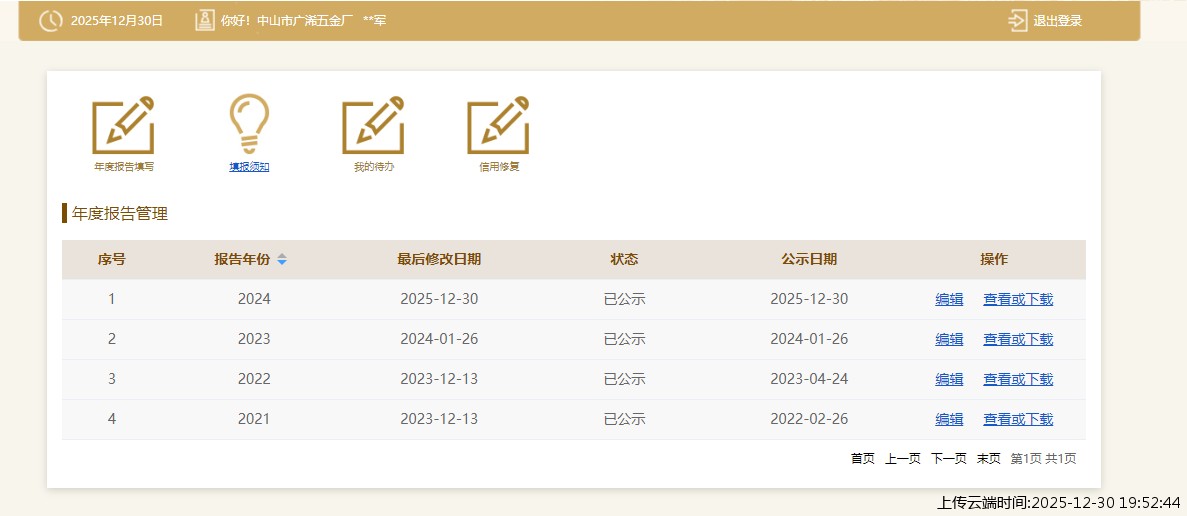Open the 年度报告填写 pencil icon
1187x516 pixels.
pyautogui.click(x=123, y=126)
